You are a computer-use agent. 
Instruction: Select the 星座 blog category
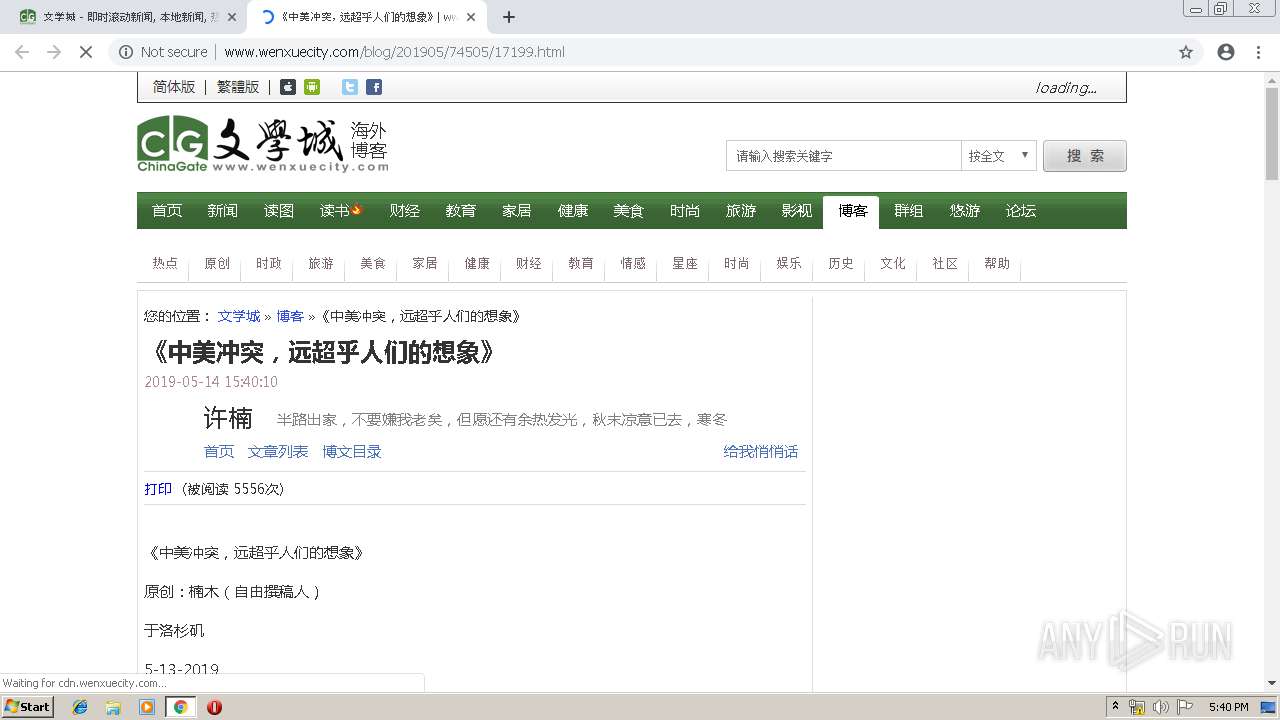coord(685,263)
